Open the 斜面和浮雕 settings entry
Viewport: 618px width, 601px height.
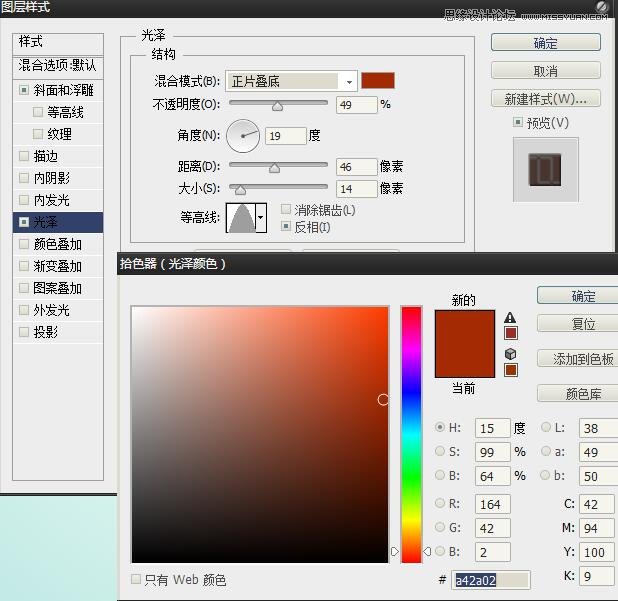click(x=63, y=90)
